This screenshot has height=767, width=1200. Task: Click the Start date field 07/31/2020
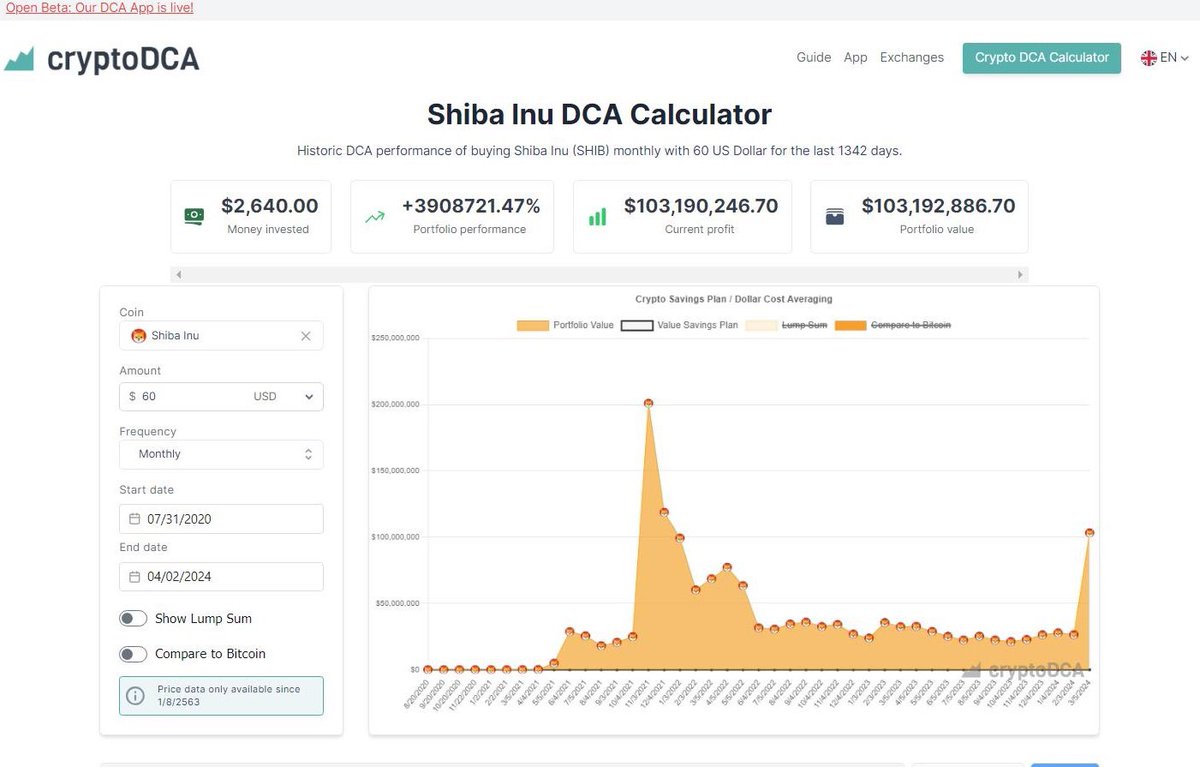tap(221, 519)
